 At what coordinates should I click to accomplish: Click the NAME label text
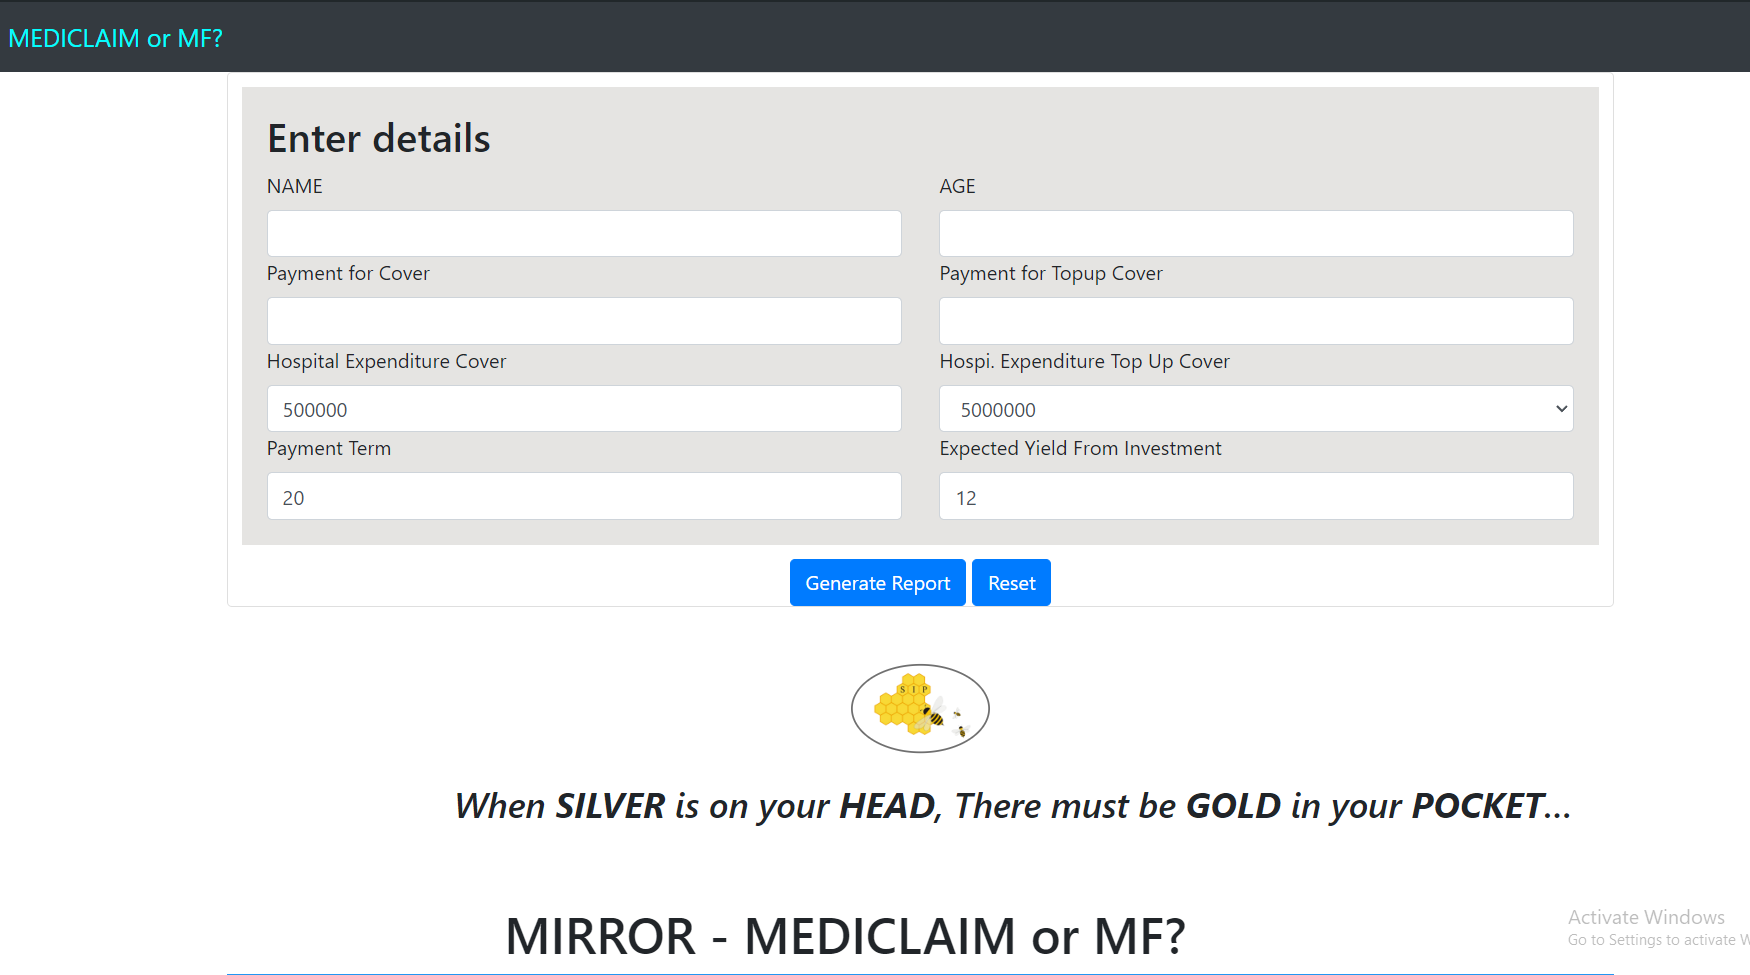tap(294, 187)
